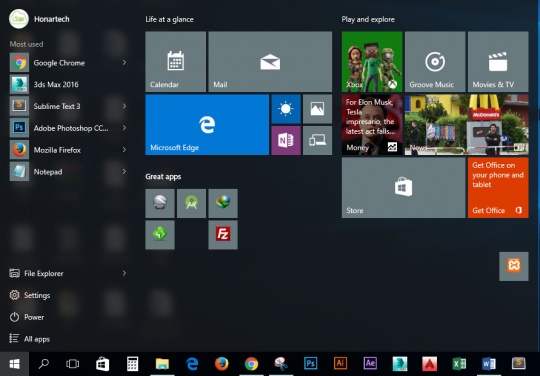Open the Mail tile

[x=270, y=62]
